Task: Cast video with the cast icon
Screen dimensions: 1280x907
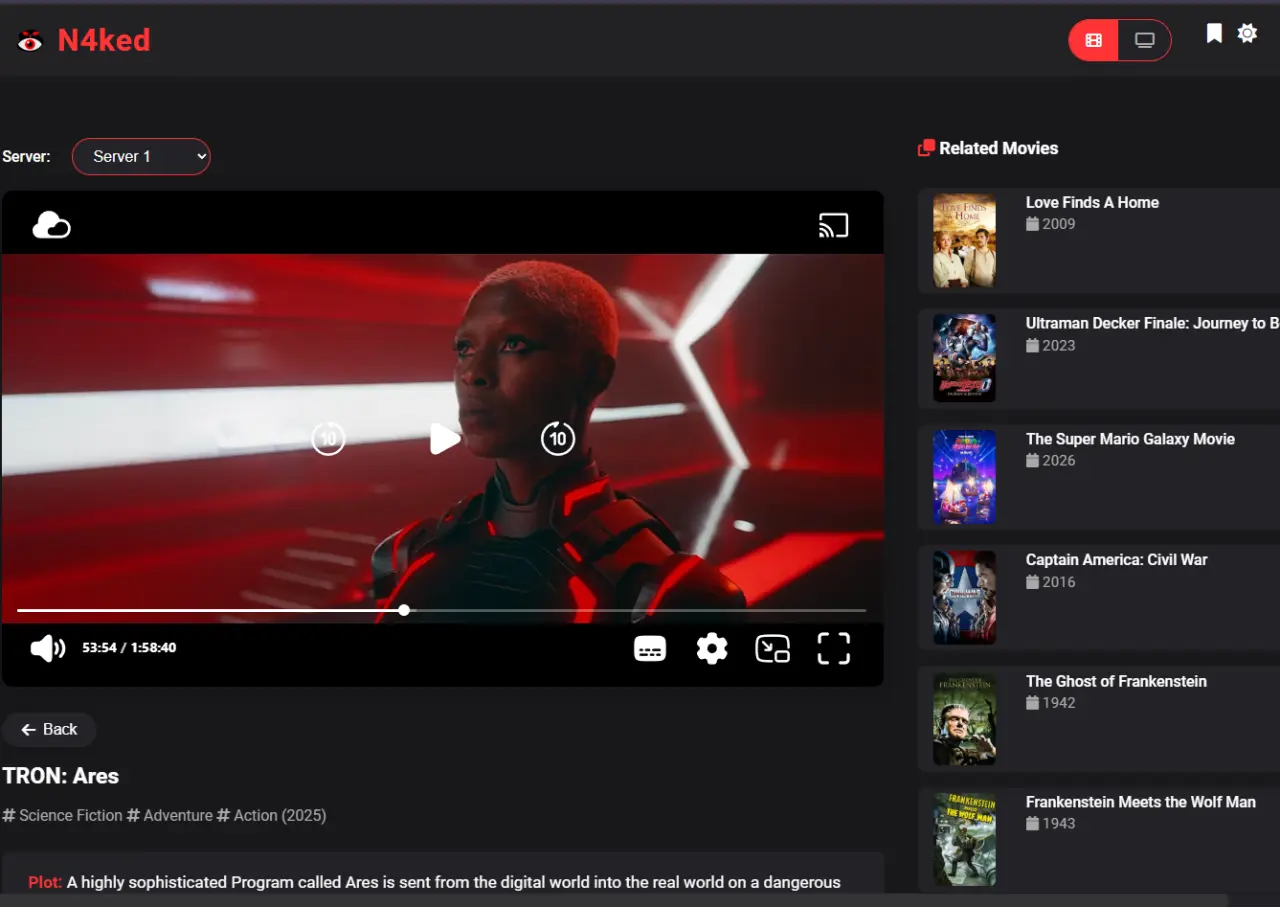Action: [833, 225]
